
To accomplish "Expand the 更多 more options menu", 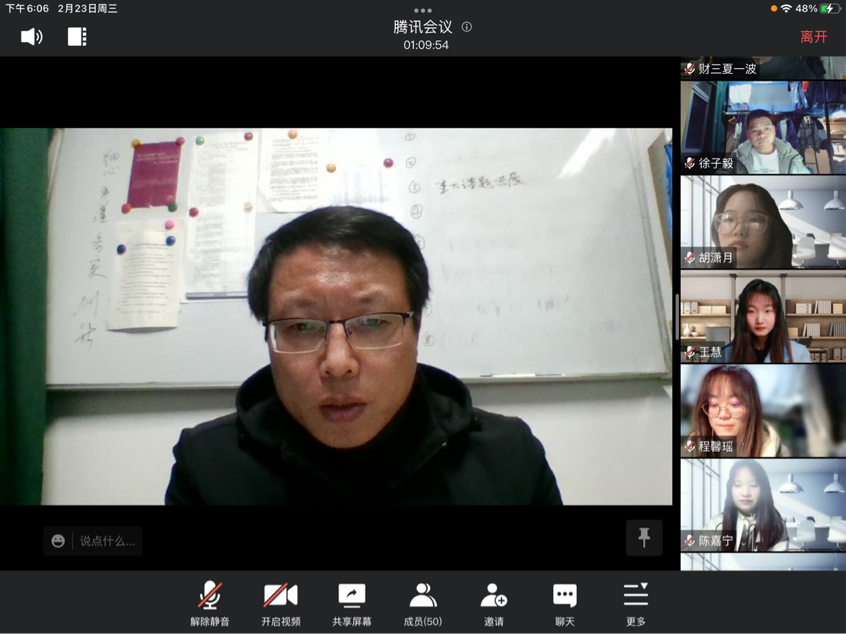I will 636,604.
